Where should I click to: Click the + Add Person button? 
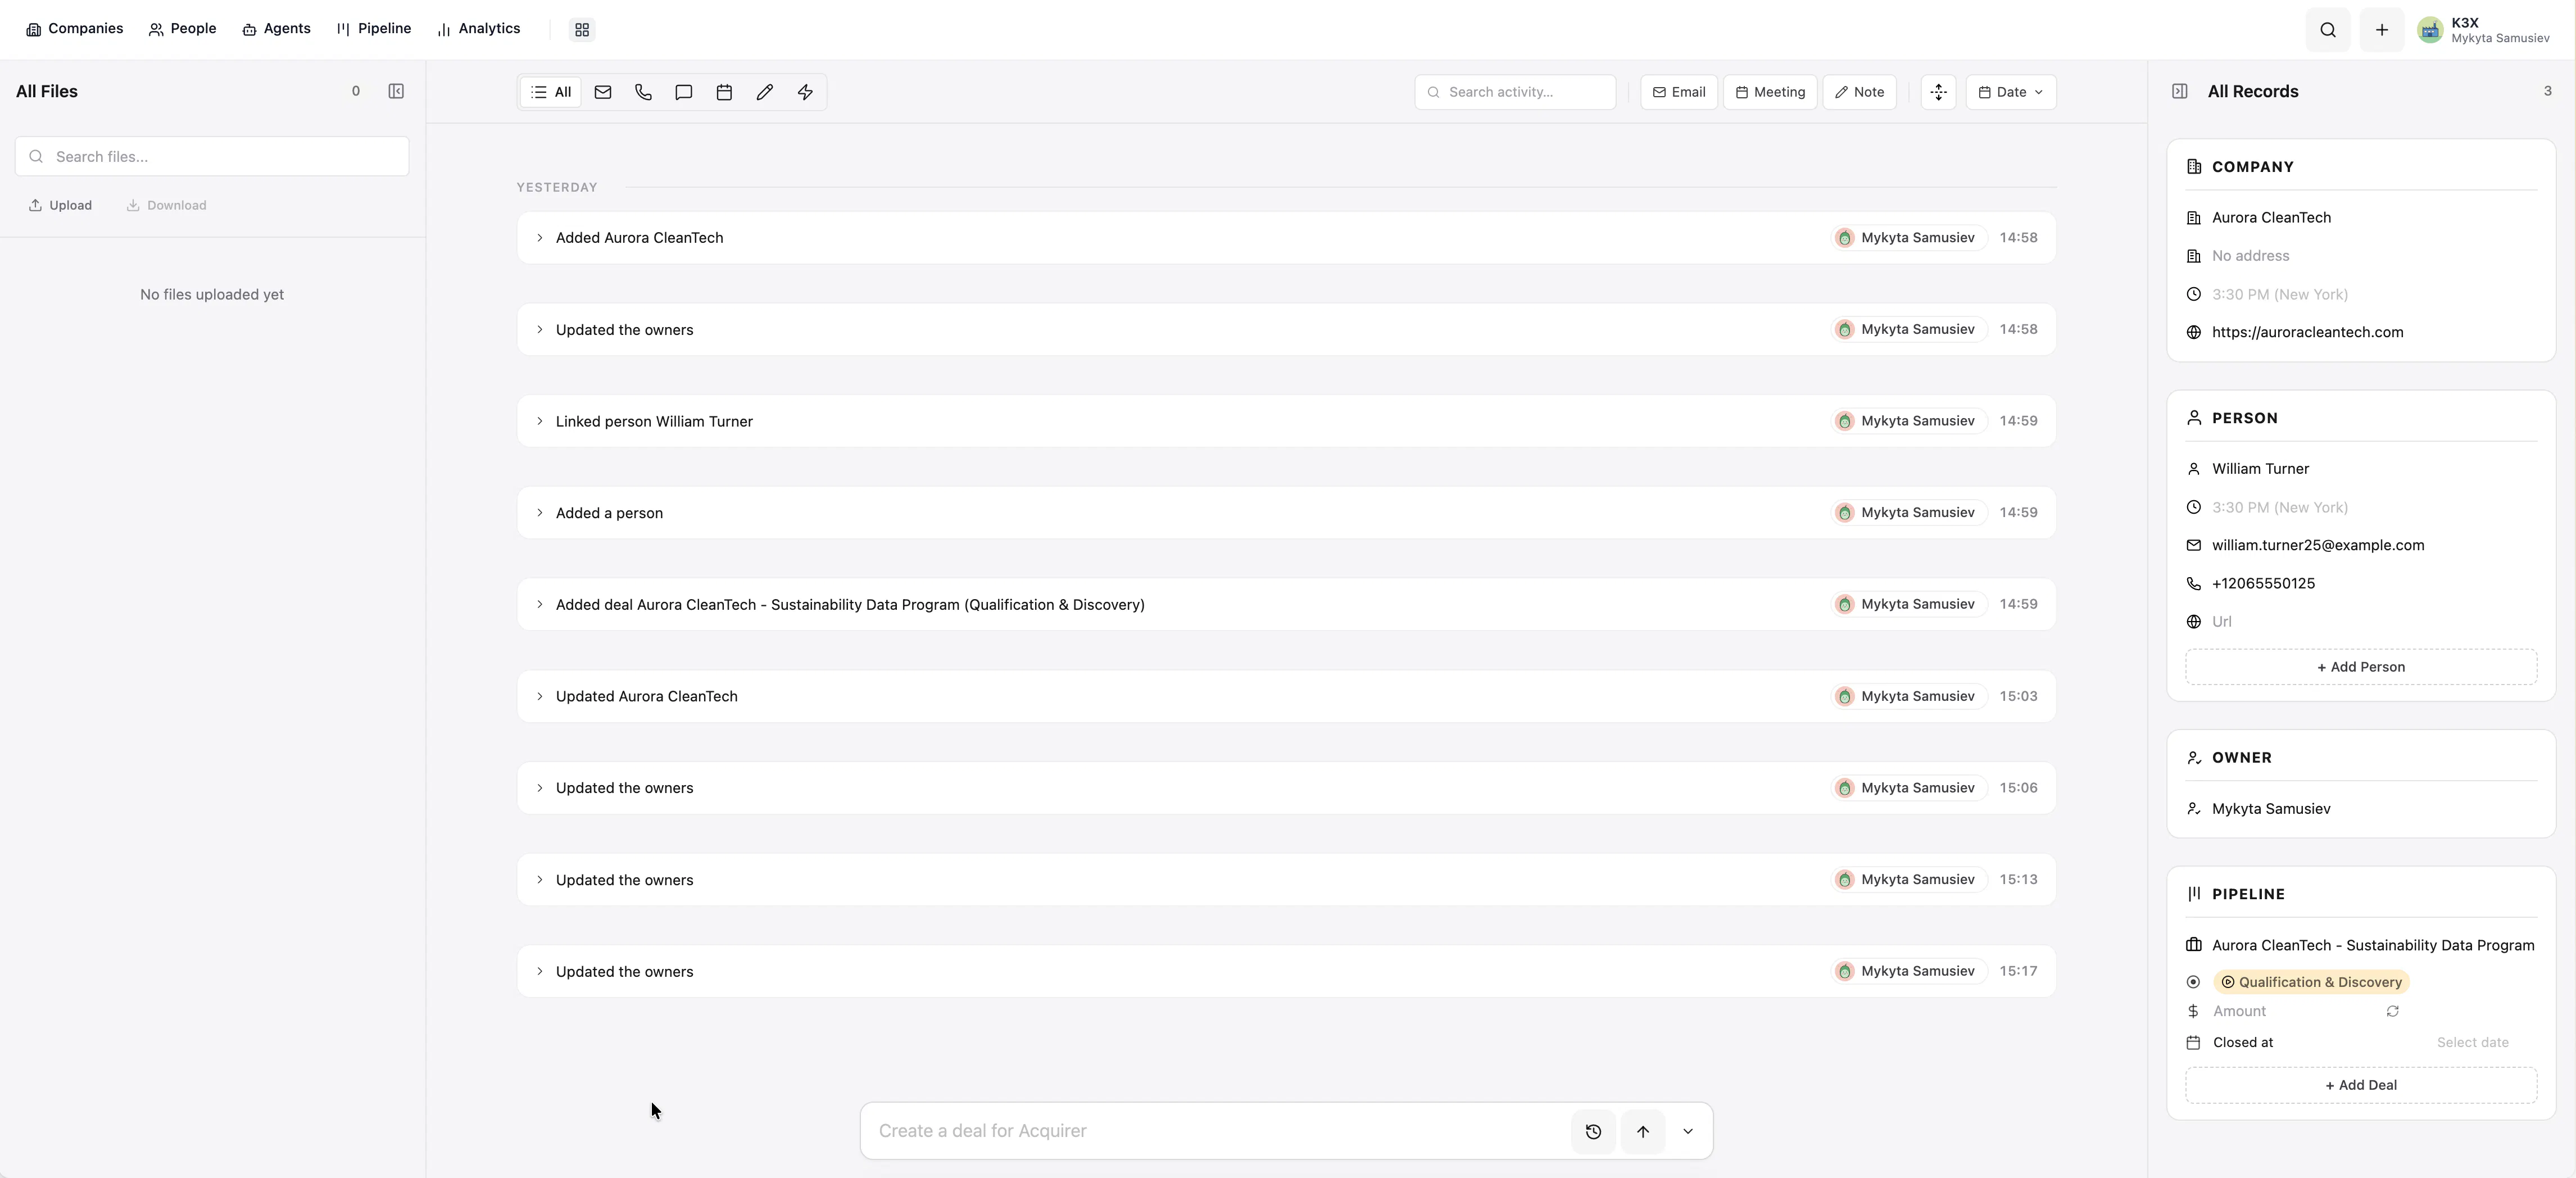coord(2361,667)
